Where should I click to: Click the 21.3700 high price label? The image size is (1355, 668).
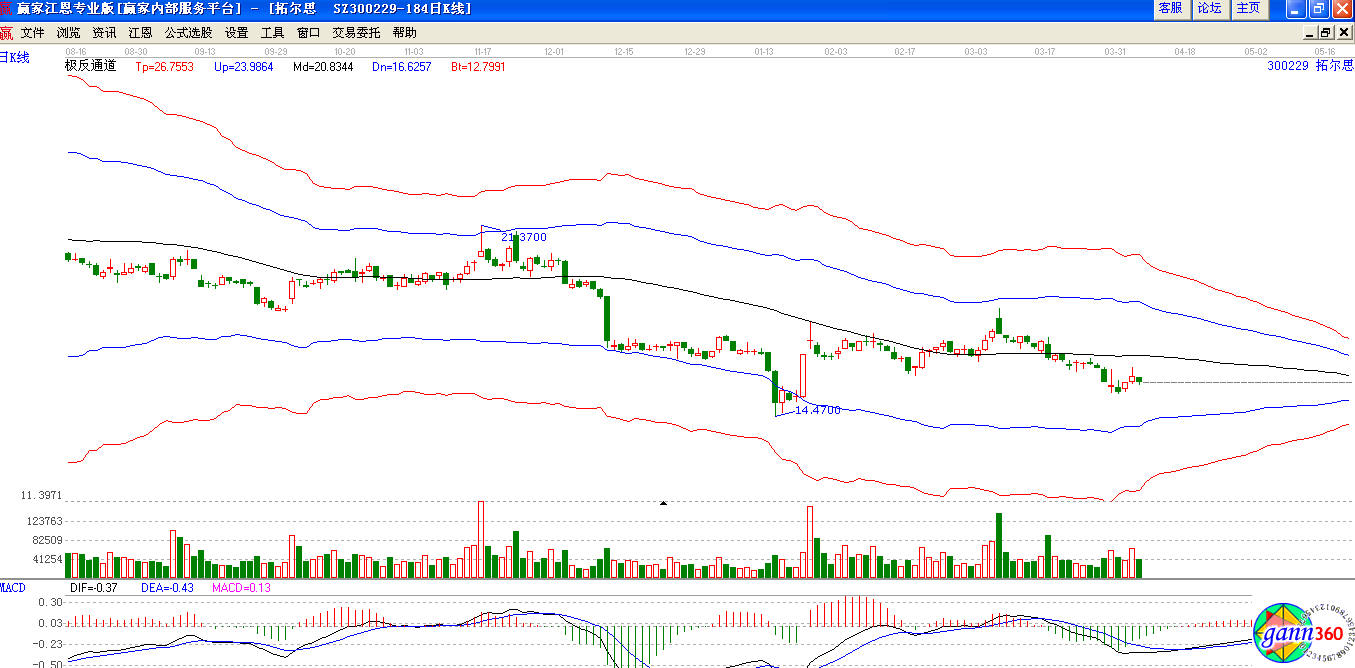[x=524, y=237]
